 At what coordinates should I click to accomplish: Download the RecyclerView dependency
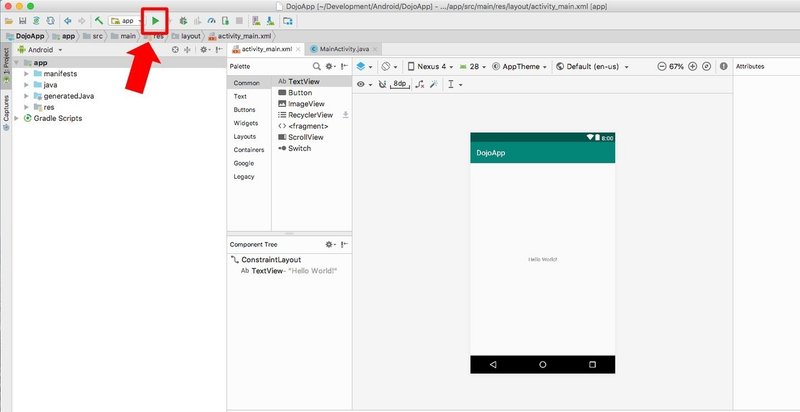345,115
